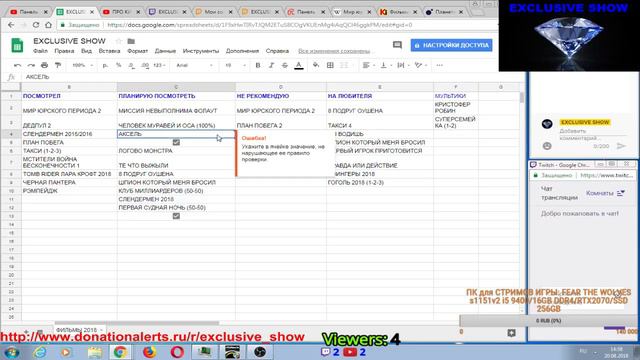
Task: Increase decimal places button
Action: coord(145,65)
